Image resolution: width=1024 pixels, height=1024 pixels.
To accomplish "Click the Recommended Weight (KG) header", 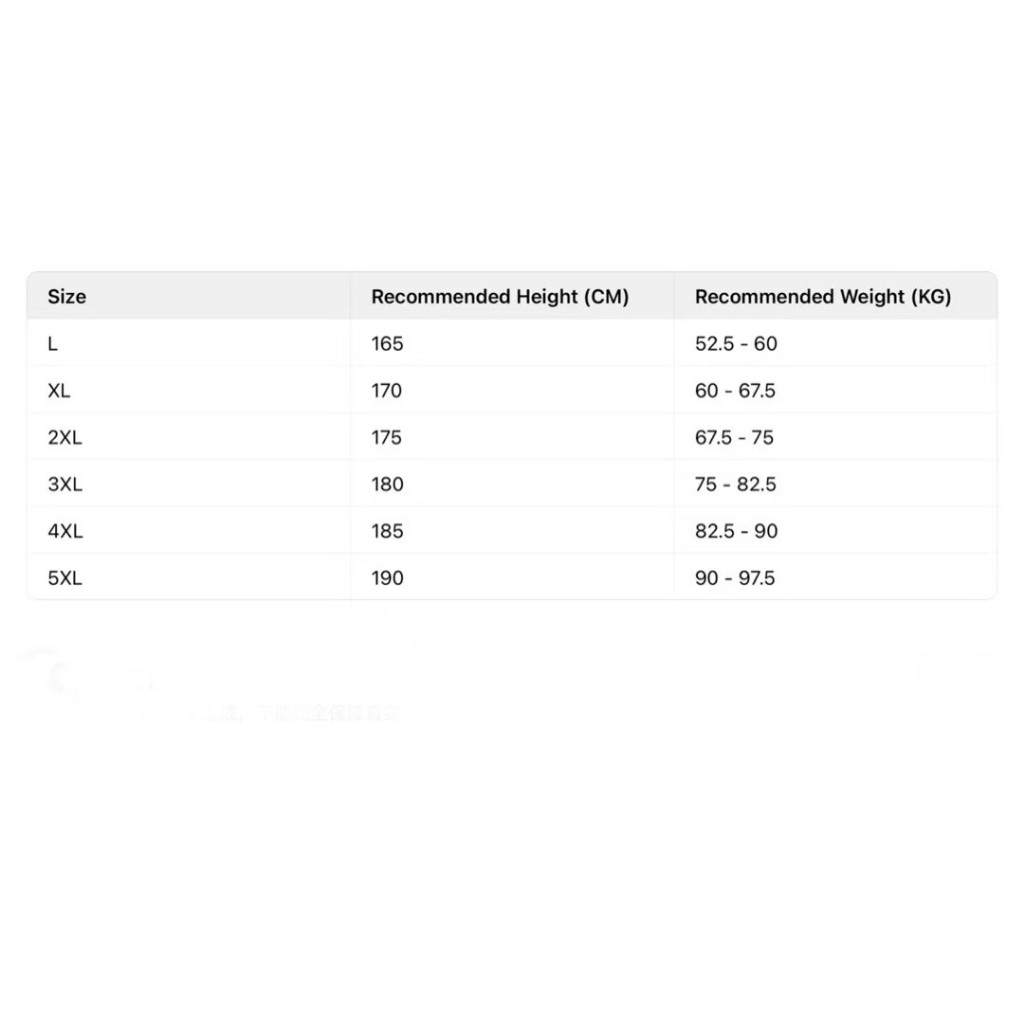I will [823, 297].
